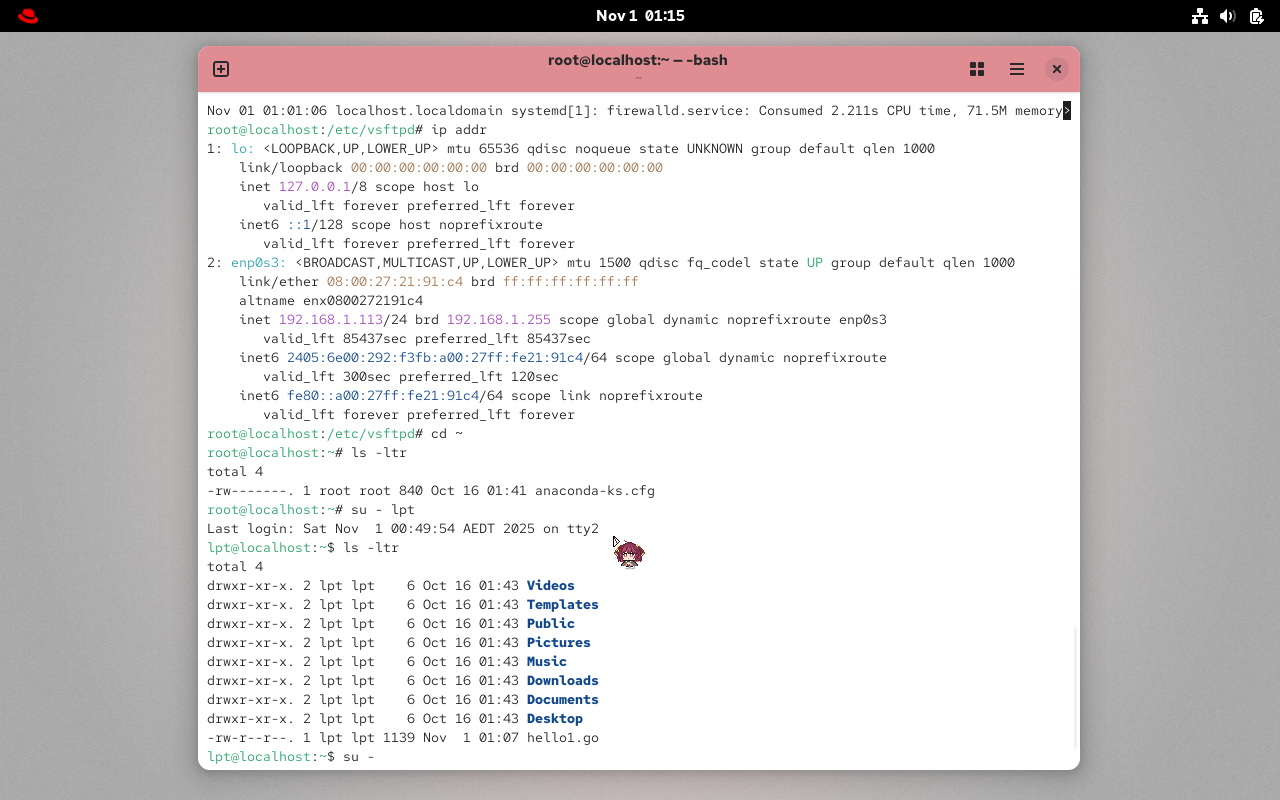Image resolution: width=1280 pixels, height=800 pixels.
Task: Close the terminal window
Action: coord(1056,69)
